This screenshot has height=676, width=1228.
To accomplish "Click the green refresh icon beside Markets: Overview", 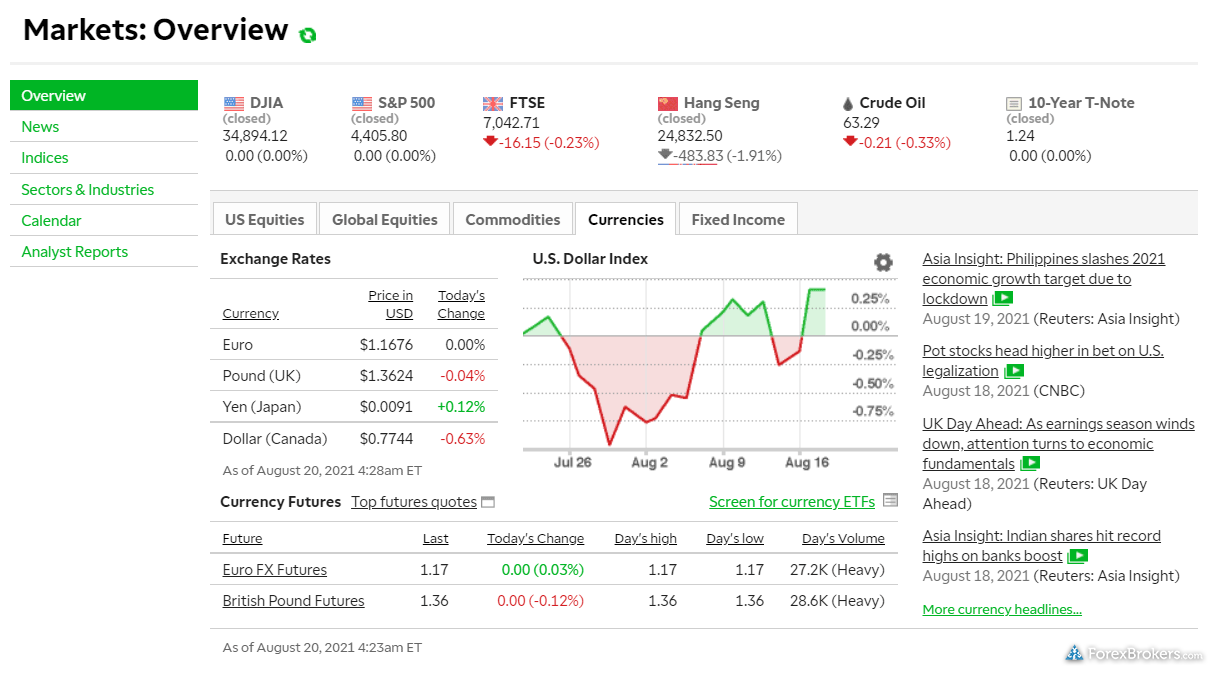I will click(x=308, y=35).
